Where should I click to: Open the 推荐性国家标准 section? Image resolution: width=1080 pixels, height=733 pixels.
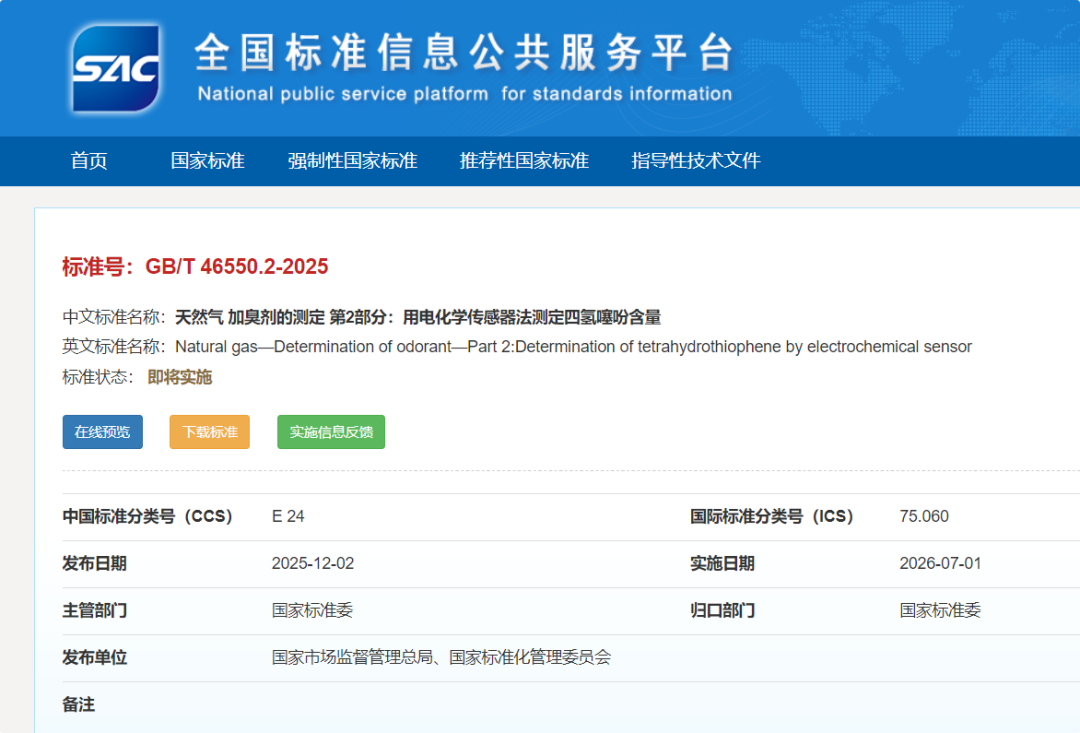pos(524,161)
